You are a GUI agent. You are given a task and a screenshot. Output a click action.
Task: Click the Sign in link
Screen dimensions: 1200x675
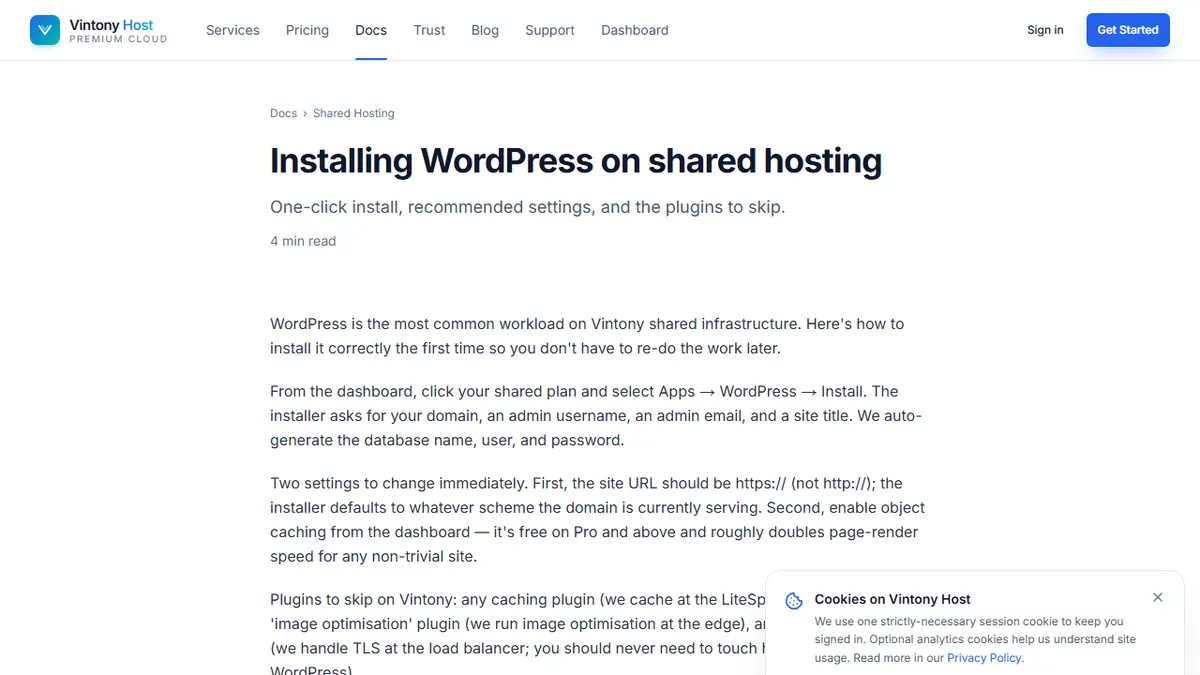pyautogui.click(x=1045, y=30)
